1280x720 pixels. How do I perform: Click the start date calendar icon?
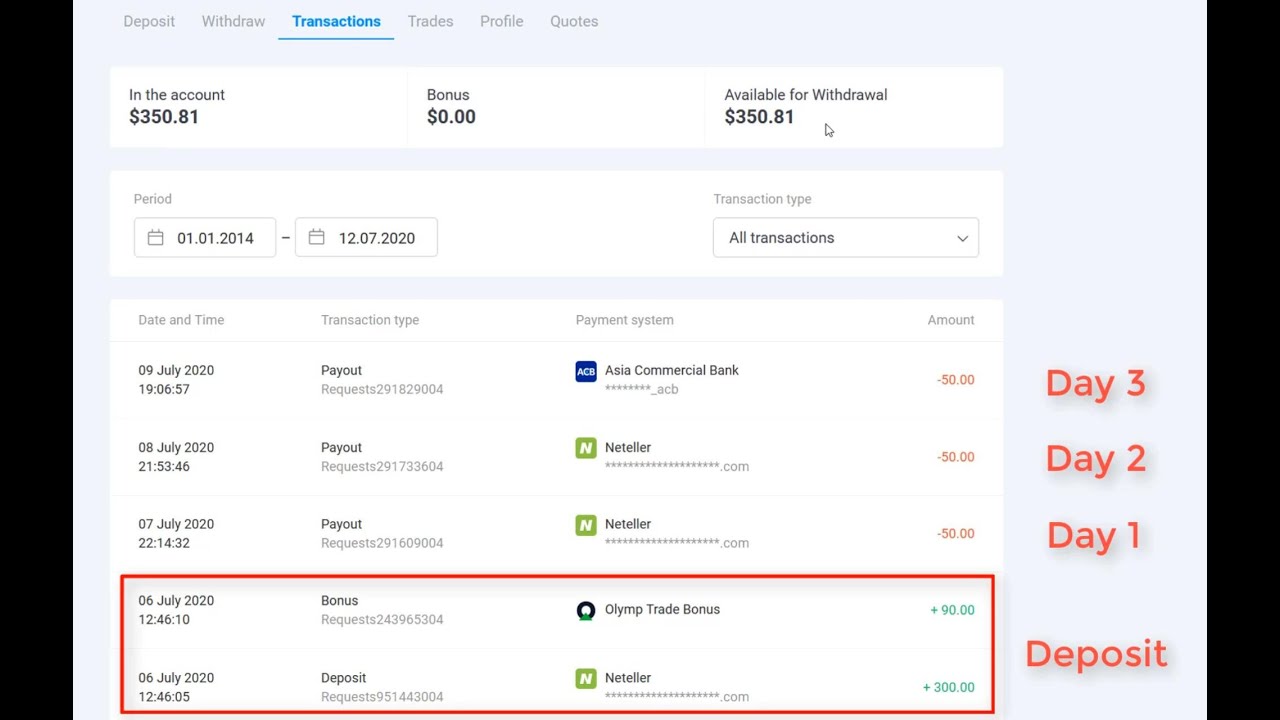coord(155,238)
